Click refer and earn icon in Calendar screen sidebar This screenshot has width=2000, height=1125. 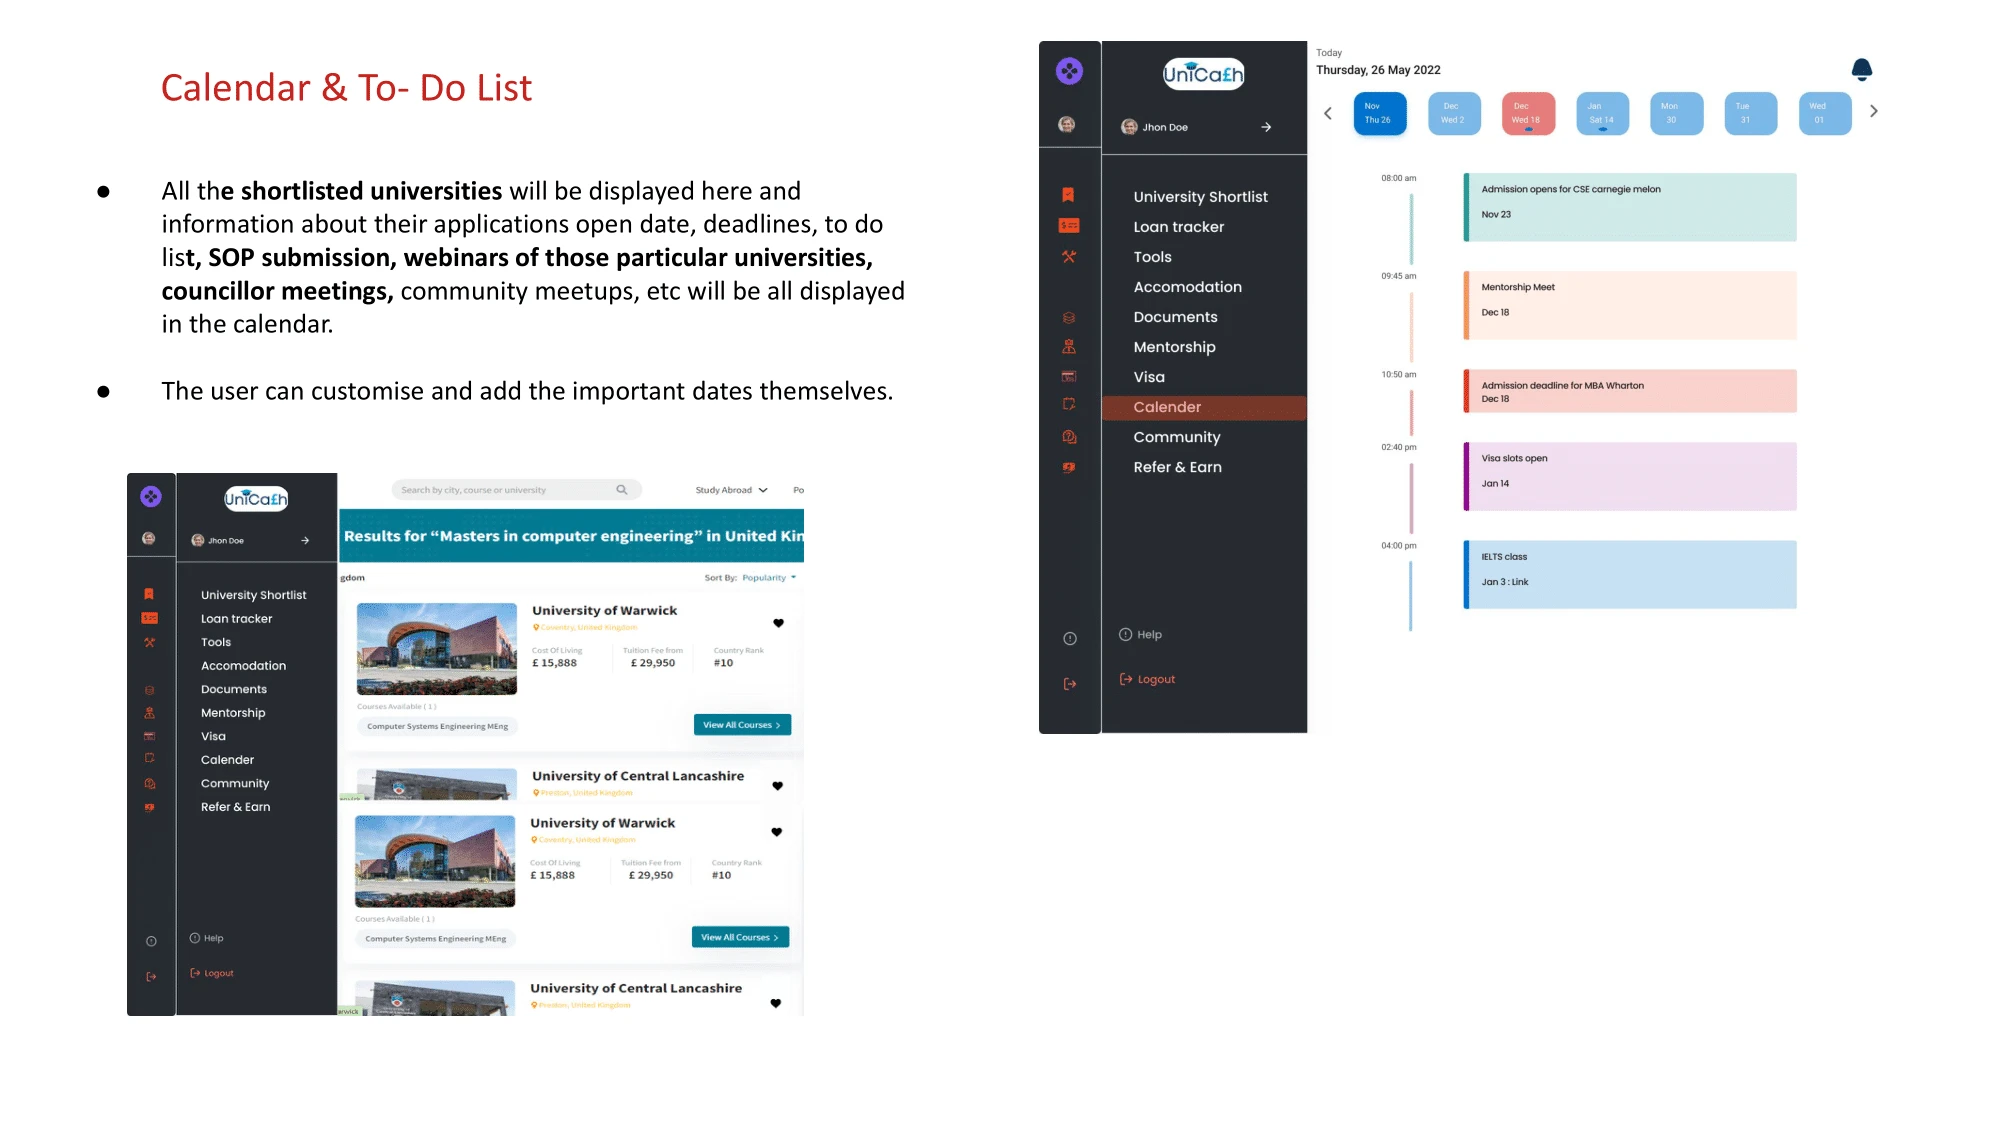[1069, 467]
